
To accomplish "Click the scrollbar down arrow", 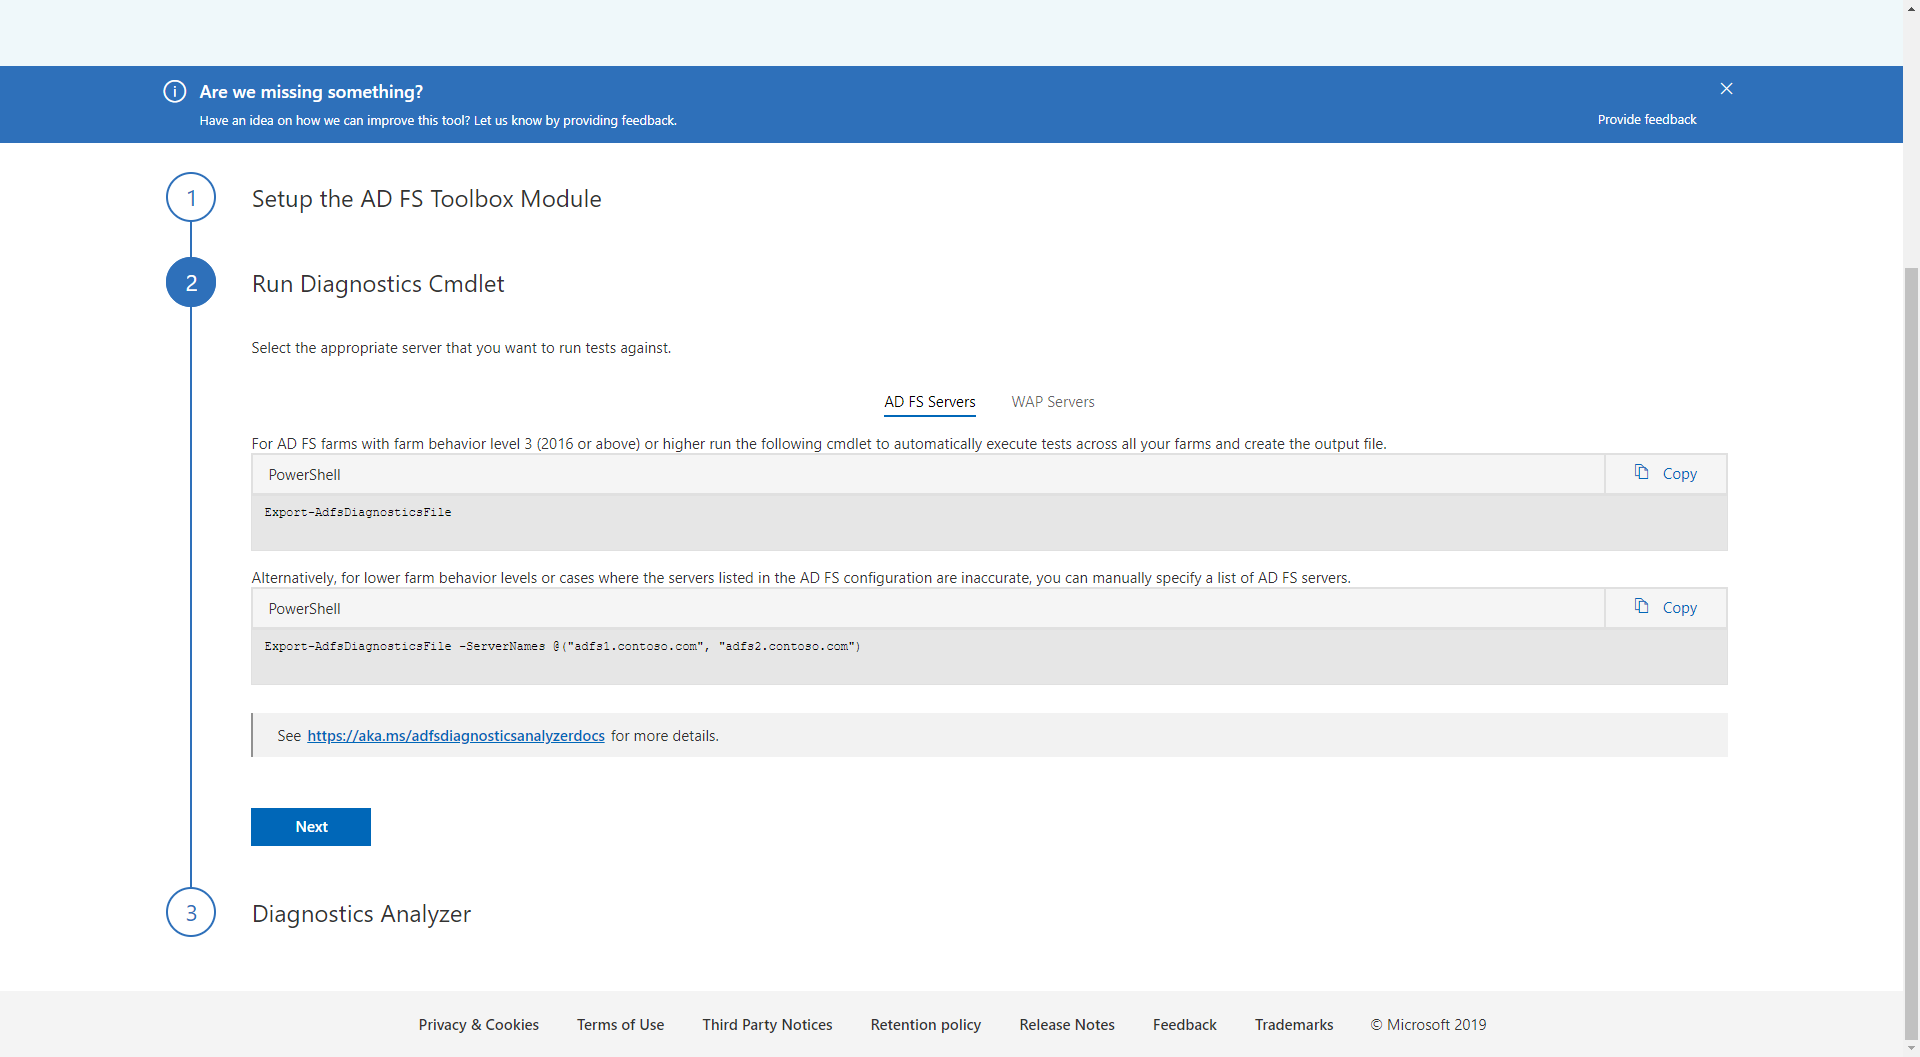I will pos(1911,1048).
